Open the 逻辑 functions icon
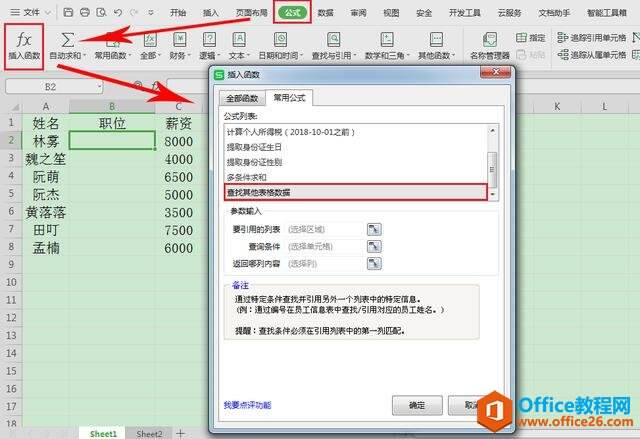Screen dimensions: 640x439 (x=209, y=40)
